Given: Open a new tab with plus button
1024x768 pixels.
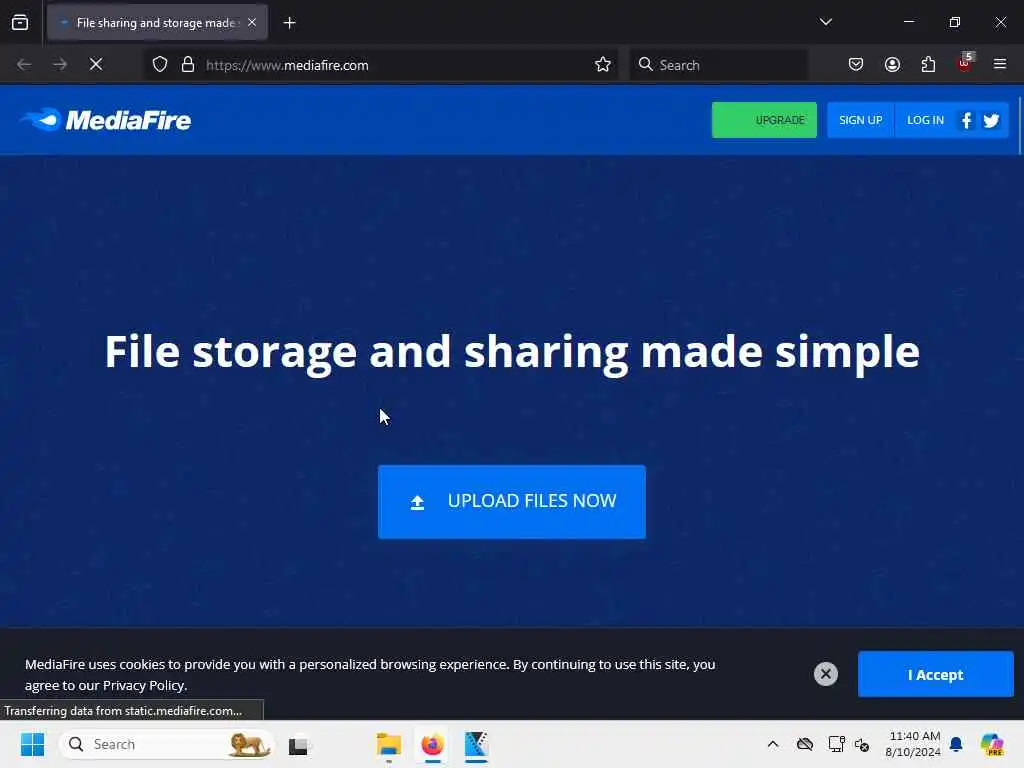Looking at the screenshot, I should (289, 23).
